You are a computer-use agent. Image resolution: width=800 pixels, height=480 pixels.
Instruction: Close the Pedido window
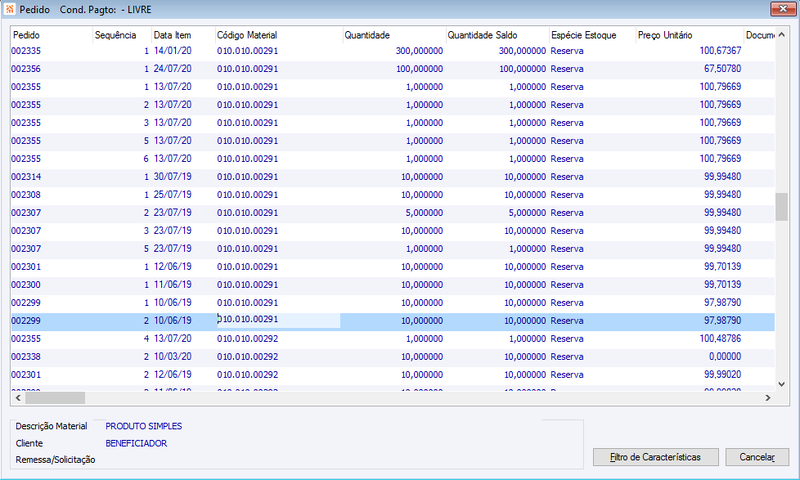783,9
